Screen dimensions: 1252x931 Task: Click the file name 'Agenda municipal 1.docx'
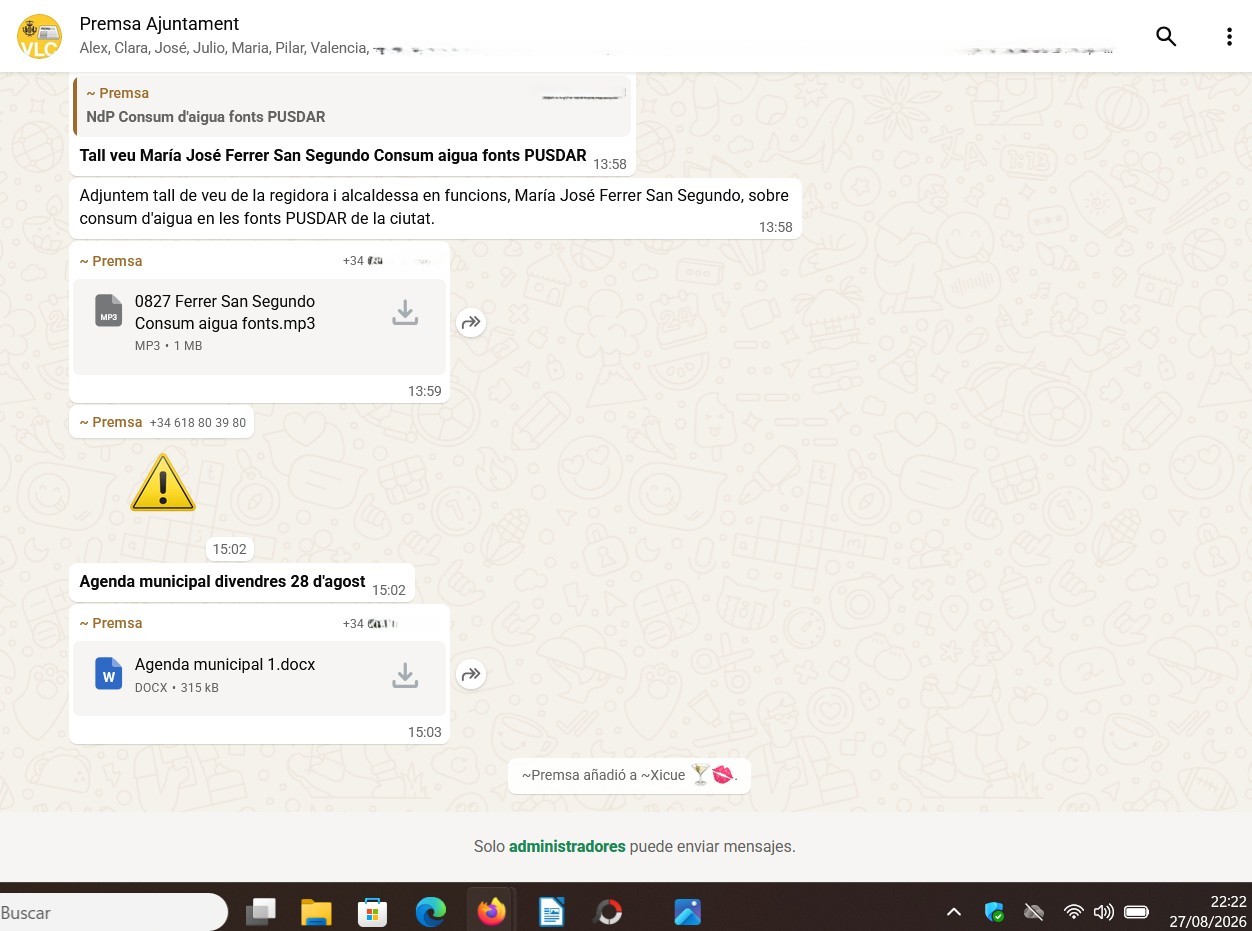225,664
